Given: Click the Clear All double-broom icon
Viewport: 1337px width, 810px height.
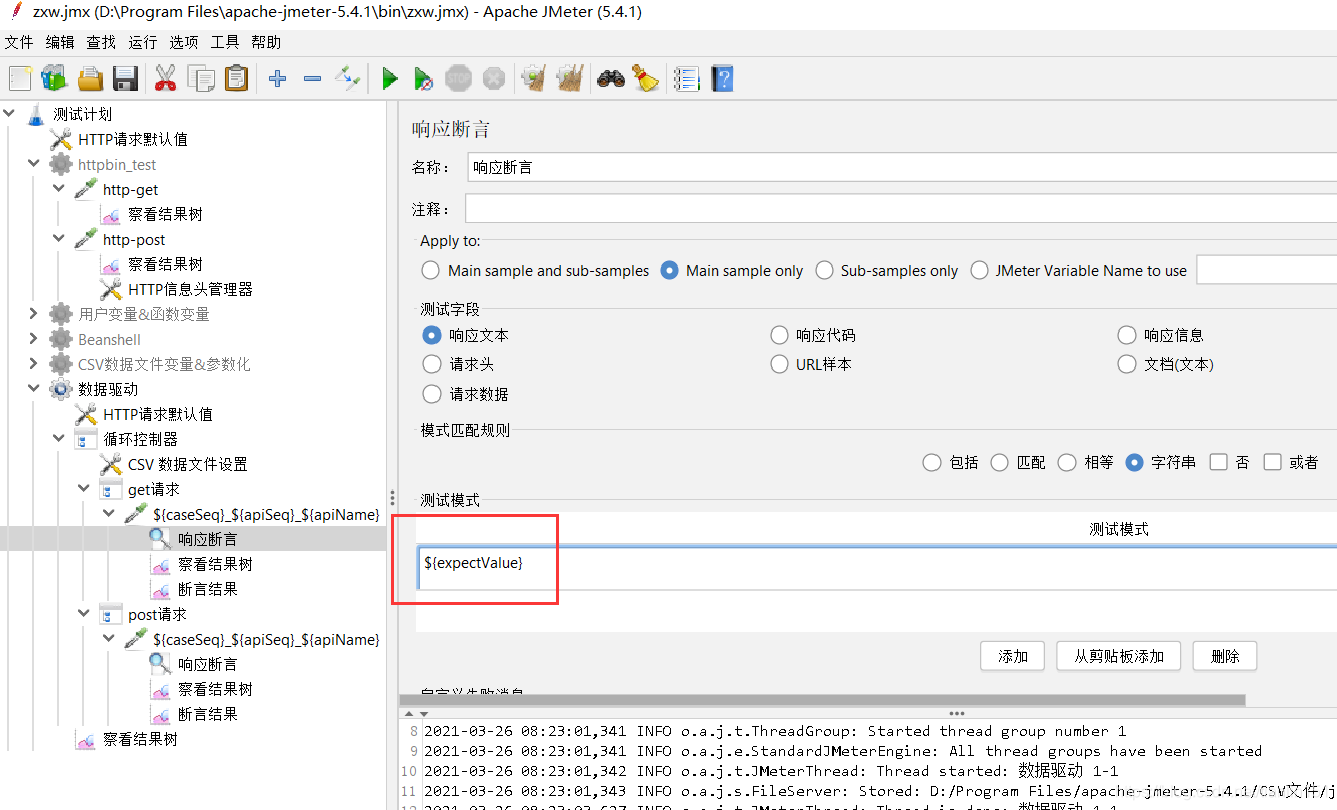Looking at the screenshot, I should point(569,78).
